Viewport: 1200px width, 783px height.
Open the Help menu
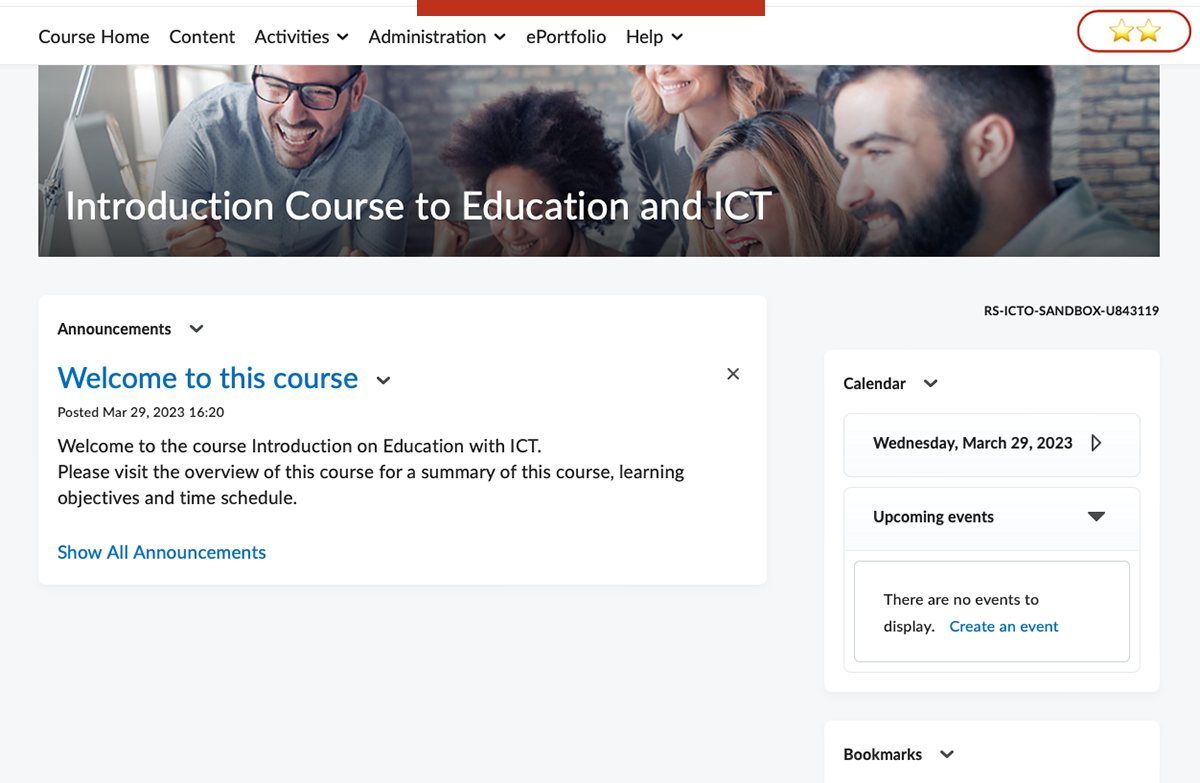(654, 37)
